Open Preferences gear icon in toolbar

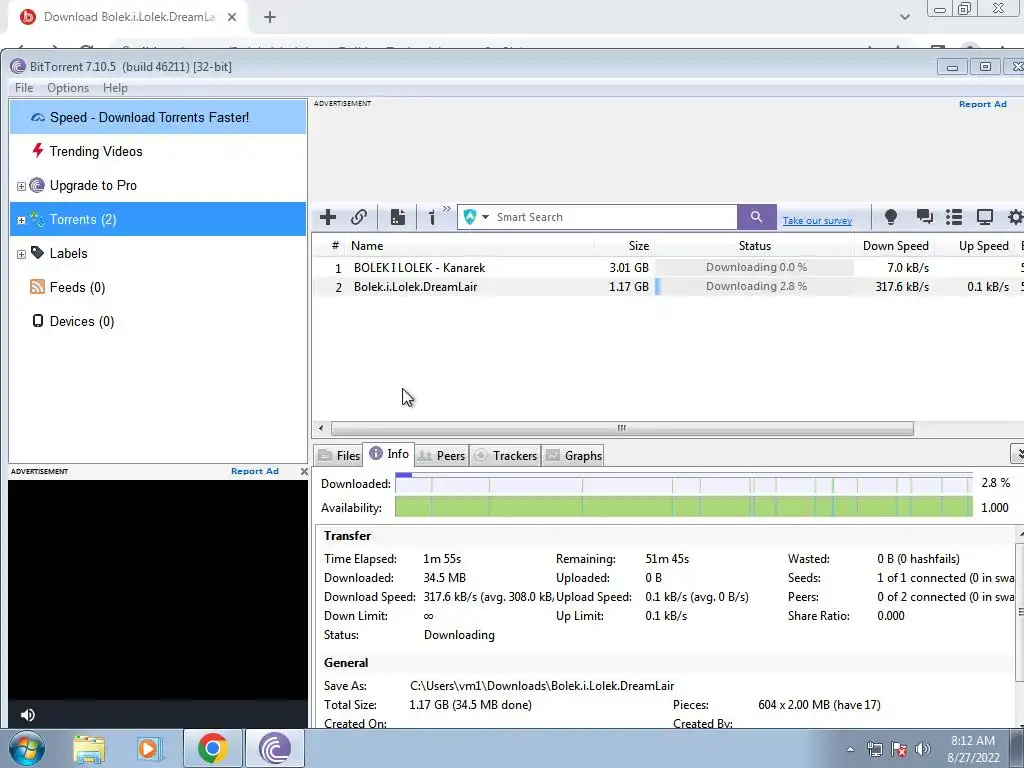tap(1016, 217)
